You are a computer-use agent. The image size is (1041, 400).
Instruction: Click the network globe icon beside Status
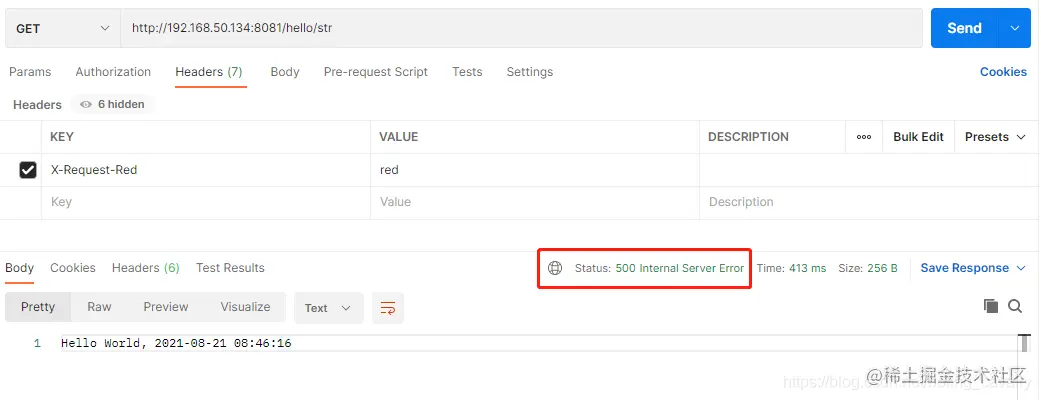click(x=555, y=268)
